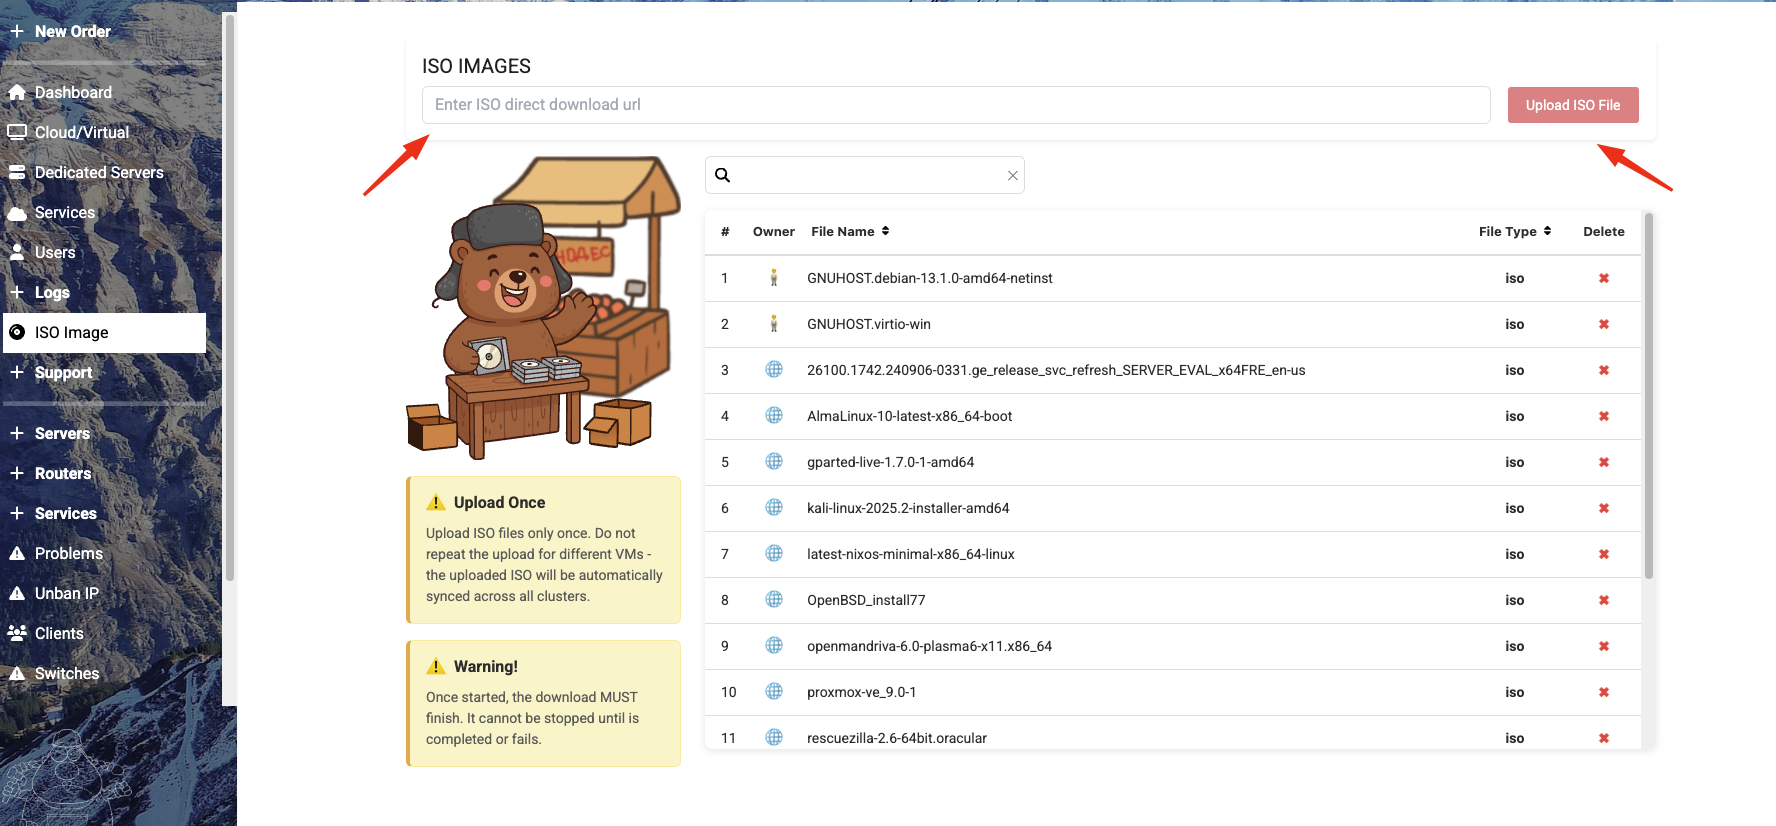Click globe icon beside gparted-live row
Image resolution: width=1776 pixels, height=826 pixels.
click(773, 462)
